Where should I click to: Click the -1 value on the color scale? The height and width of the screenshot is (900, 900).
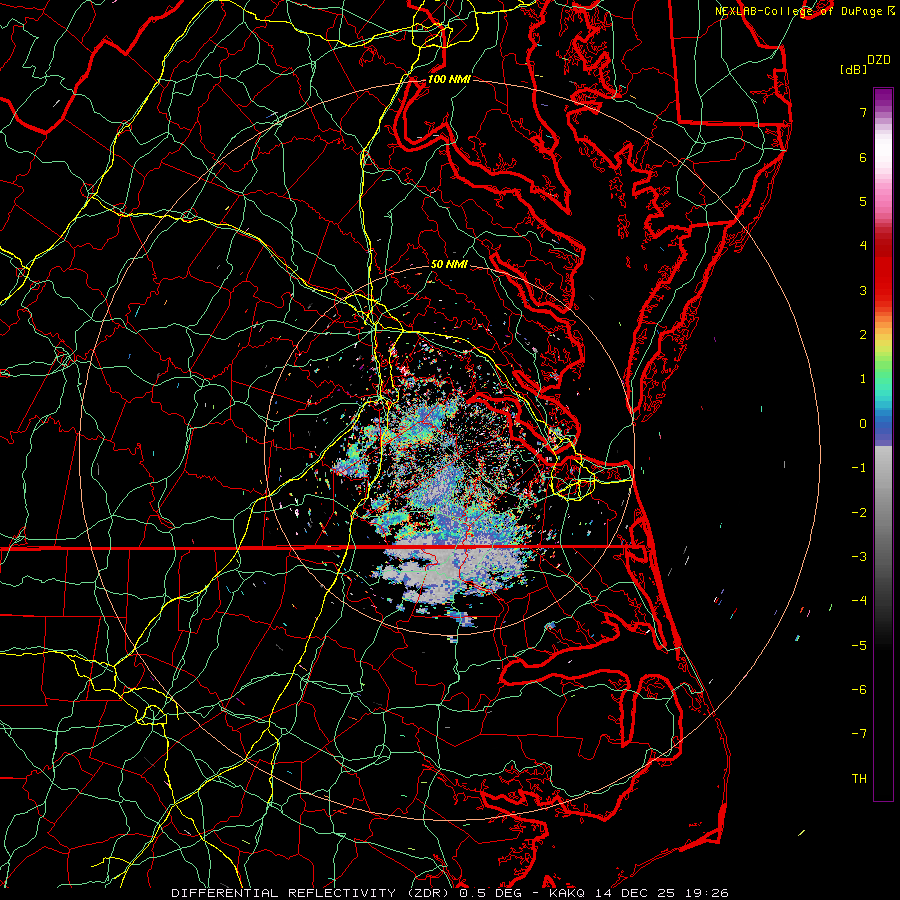tap(859, 468)
